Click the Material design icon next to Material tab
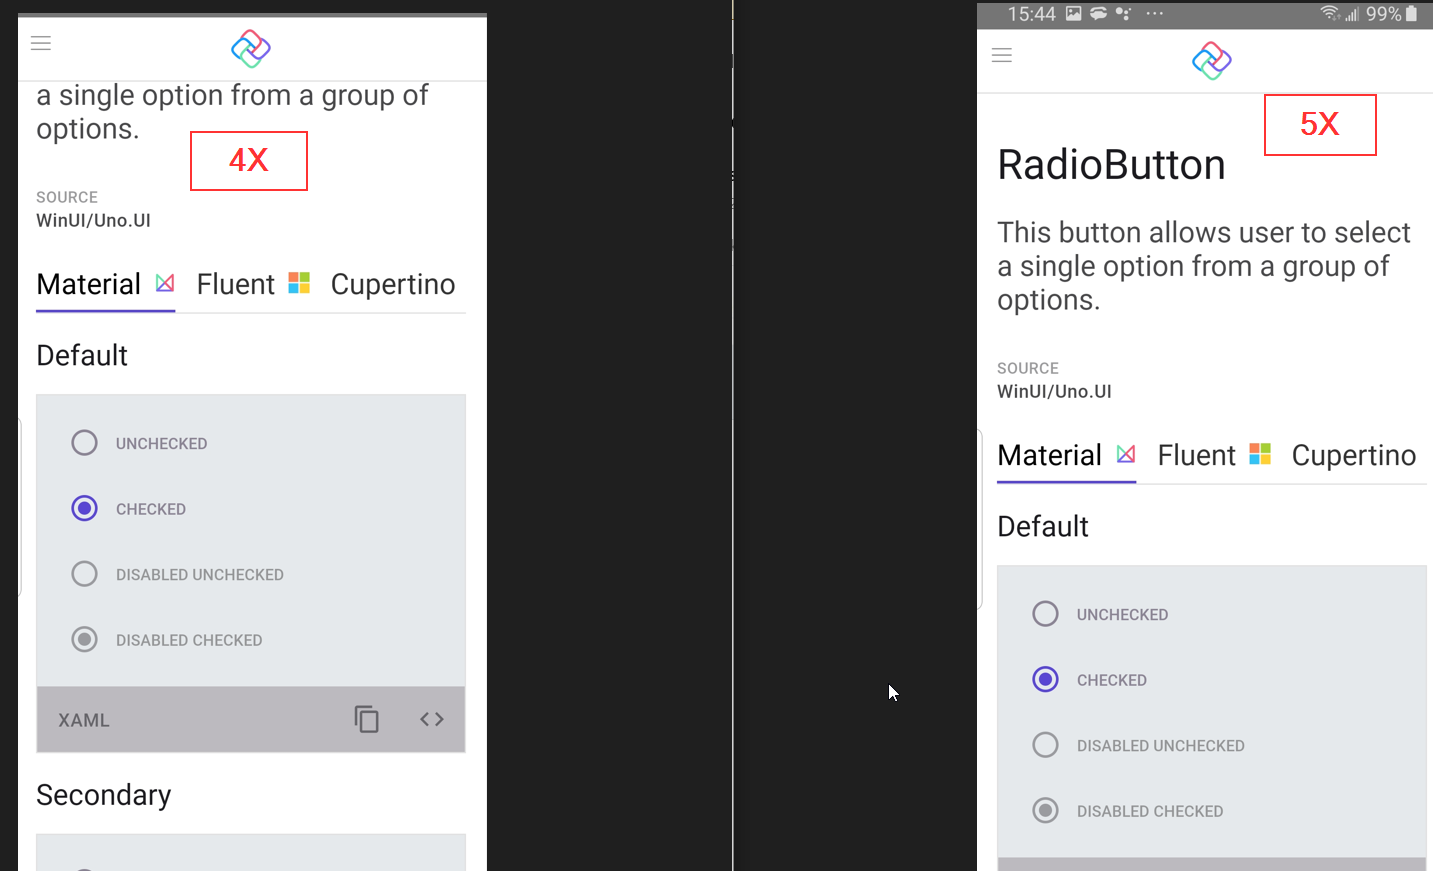 (x=163, y=282)
